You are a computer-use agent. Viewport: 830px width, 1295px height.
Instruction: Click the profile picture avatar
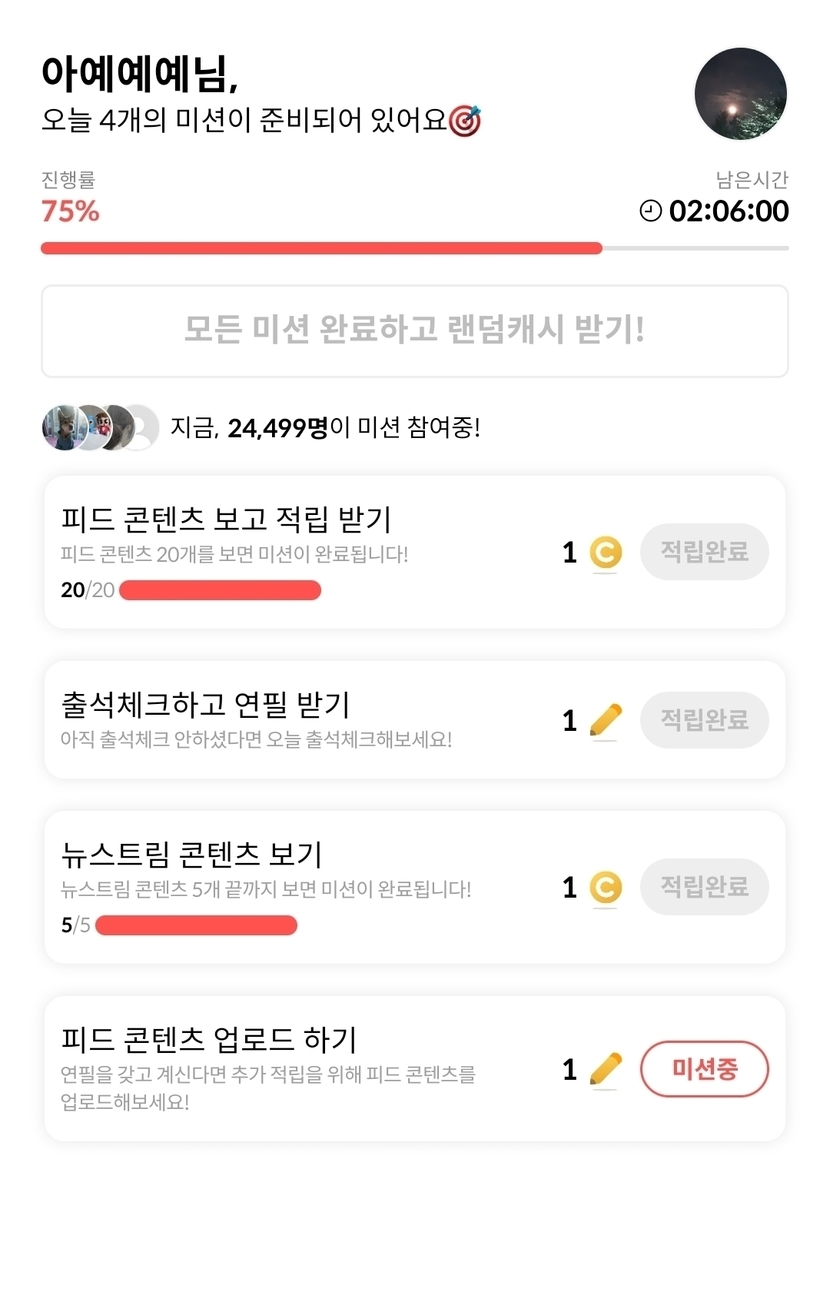point(740,94)
